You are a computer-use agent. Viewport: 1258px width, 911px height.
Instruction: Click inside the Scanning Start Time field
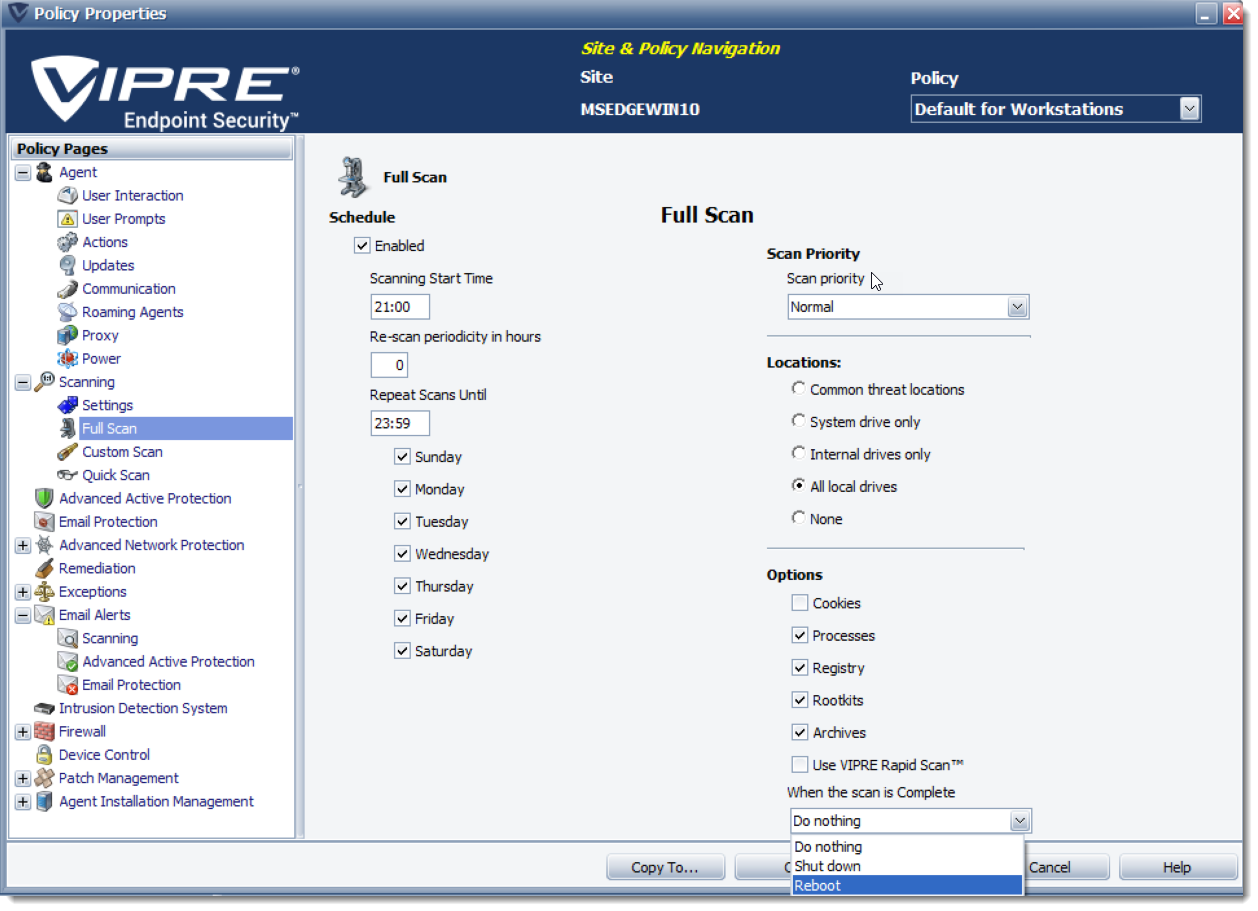399,307
